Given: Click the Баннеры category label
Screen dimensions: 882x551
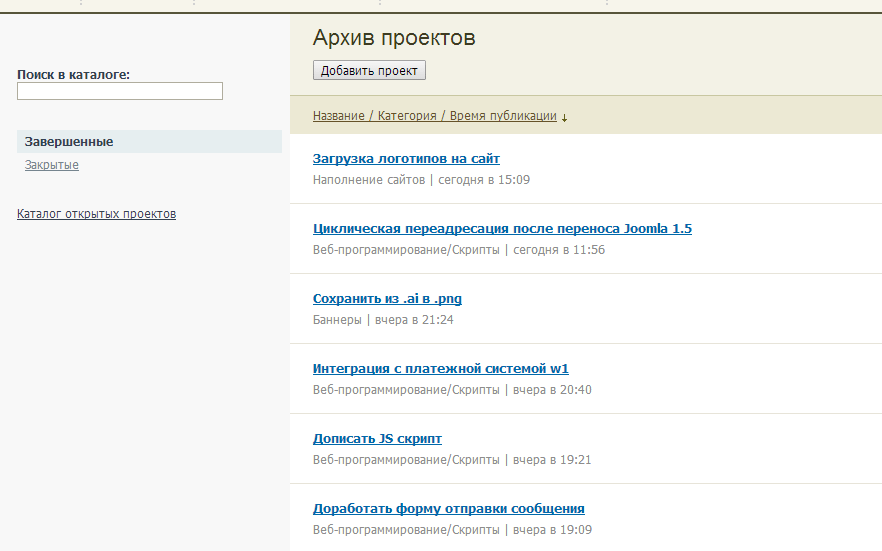Looking at the screenshot, I should click(337, 320).
